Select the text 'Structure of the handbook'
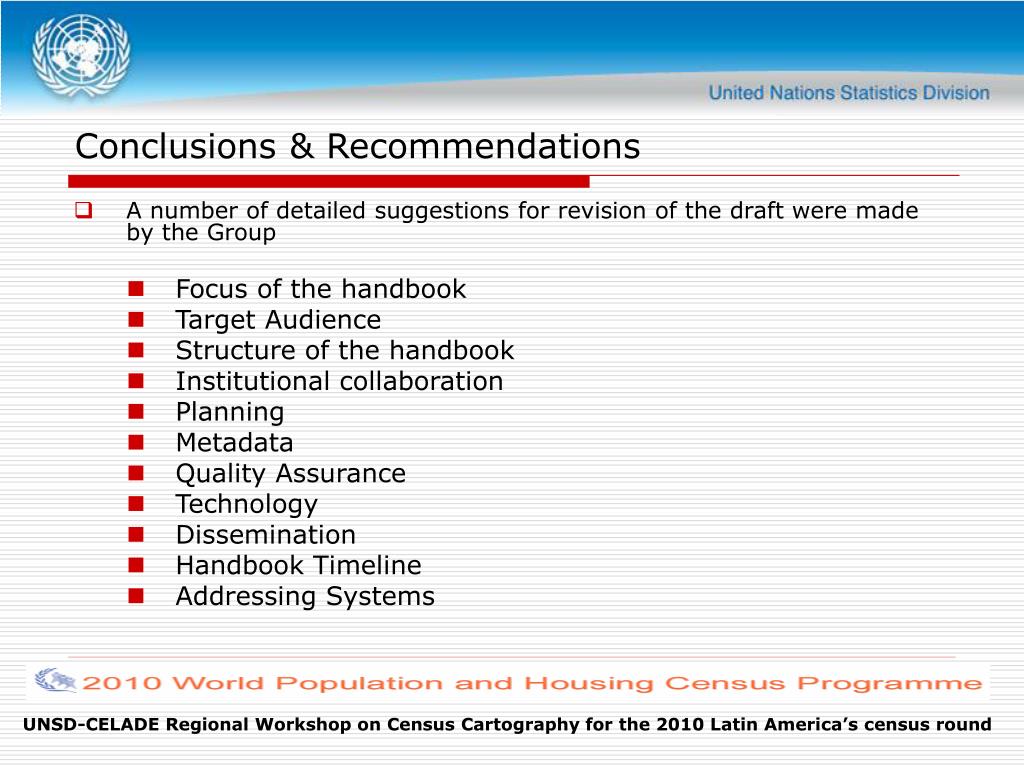Screen dimensions: 1024x768 [x=345, y=350]
